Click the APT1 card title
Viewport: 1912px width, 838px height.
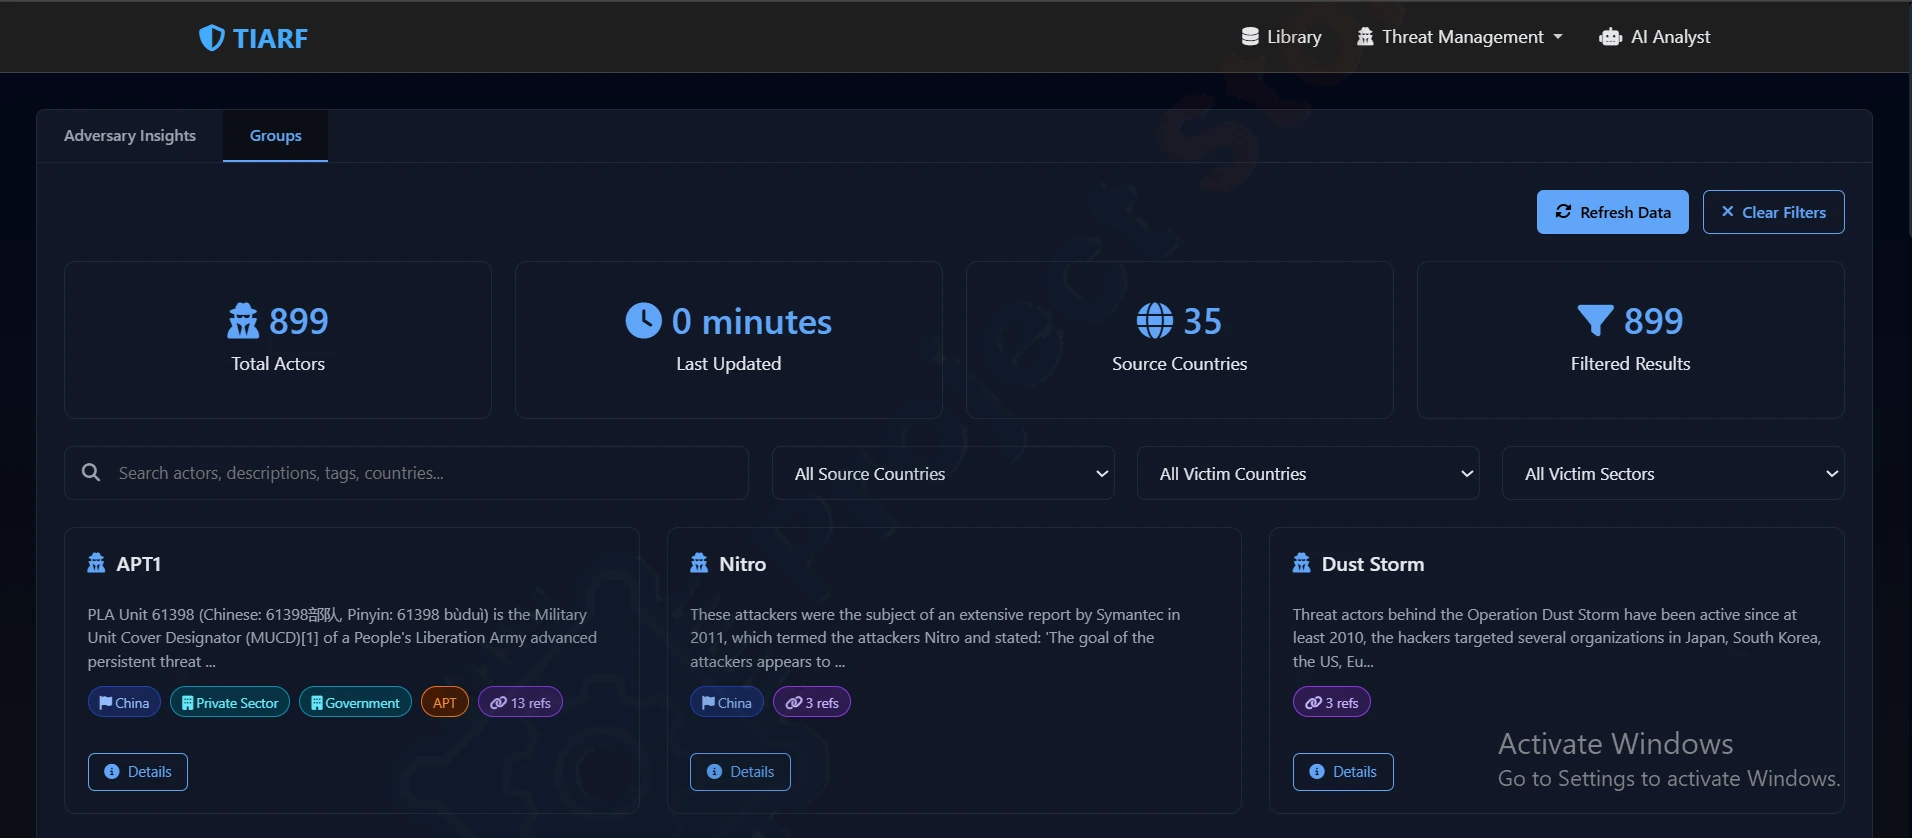click(x=139, y=564)
